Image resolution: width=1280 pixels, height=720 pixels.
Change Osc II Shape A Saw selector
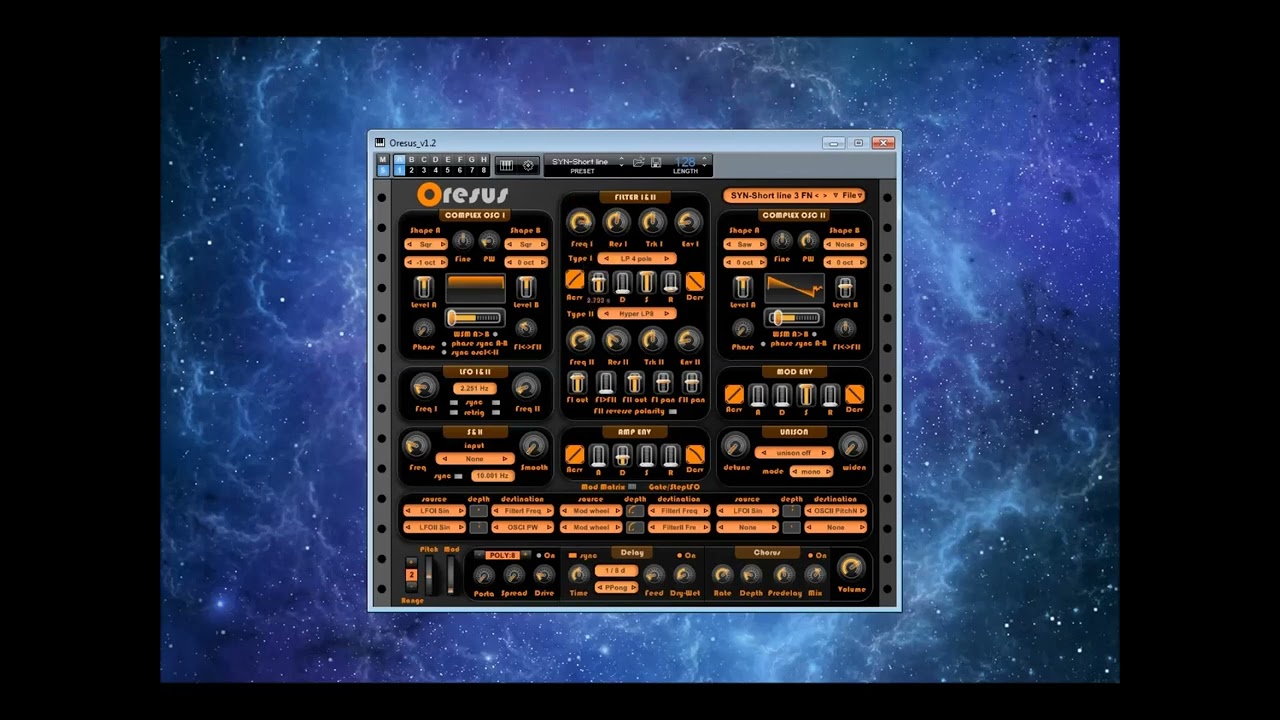pos(744,244)
